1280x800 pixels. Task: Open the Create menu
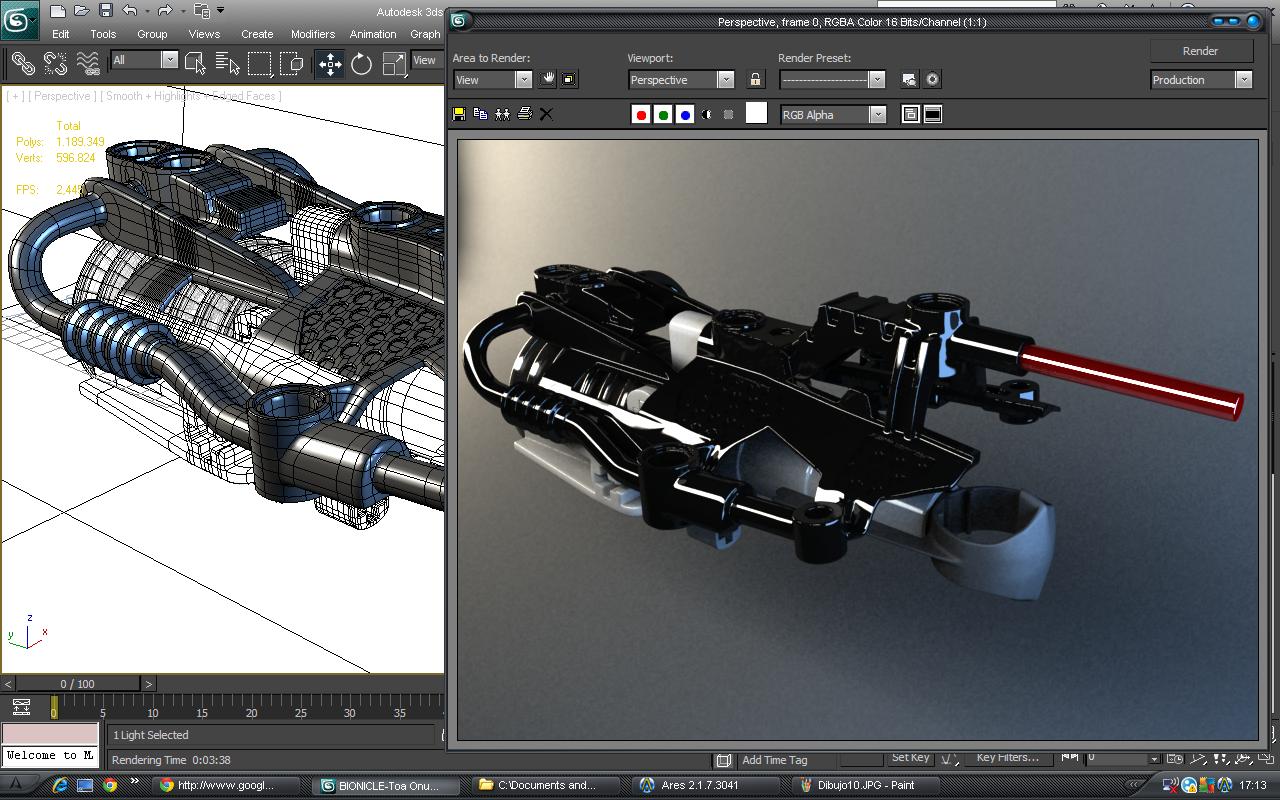257,34
